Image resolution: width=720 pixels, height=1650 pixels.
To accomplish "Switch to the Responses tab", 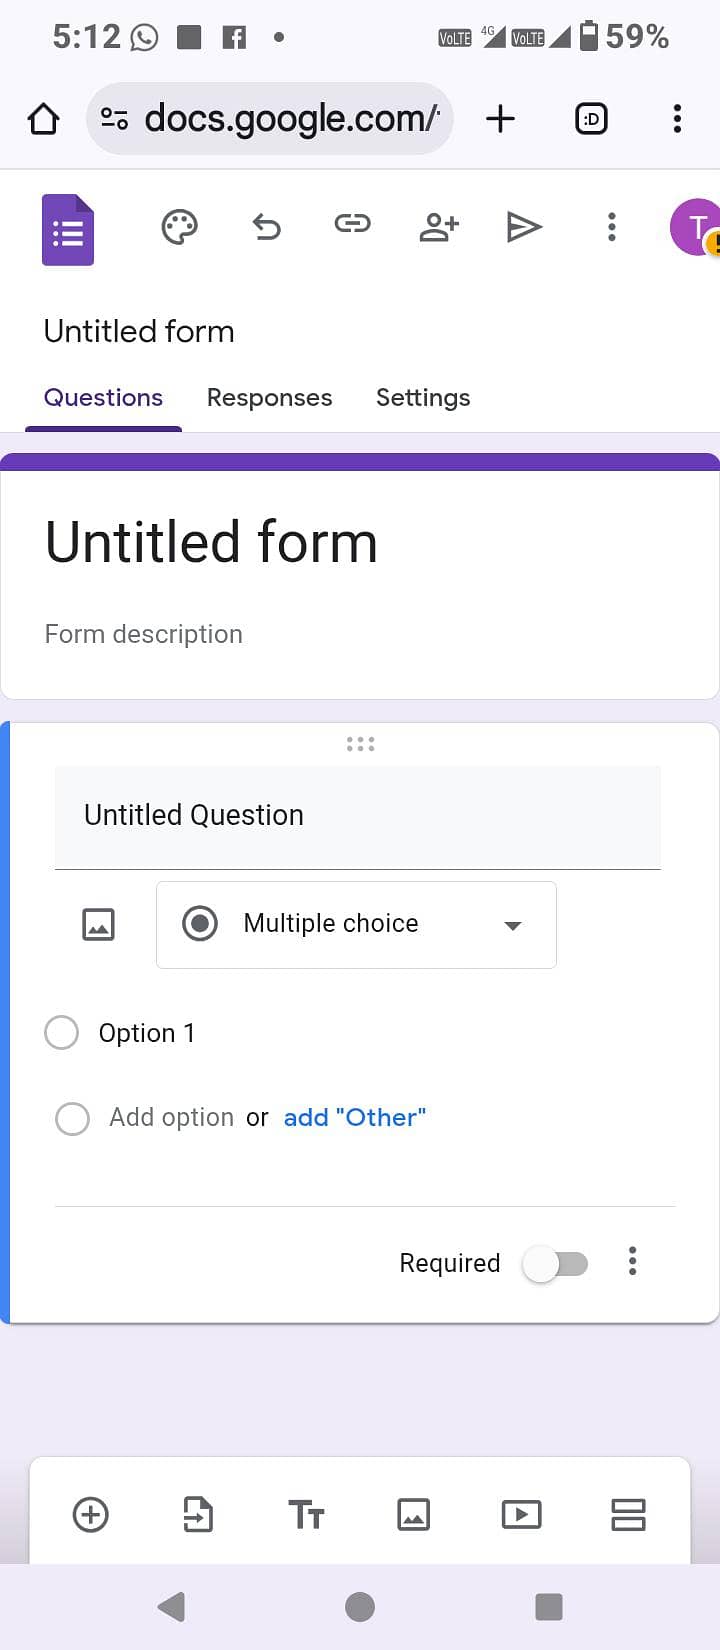I will pos(269,397).
